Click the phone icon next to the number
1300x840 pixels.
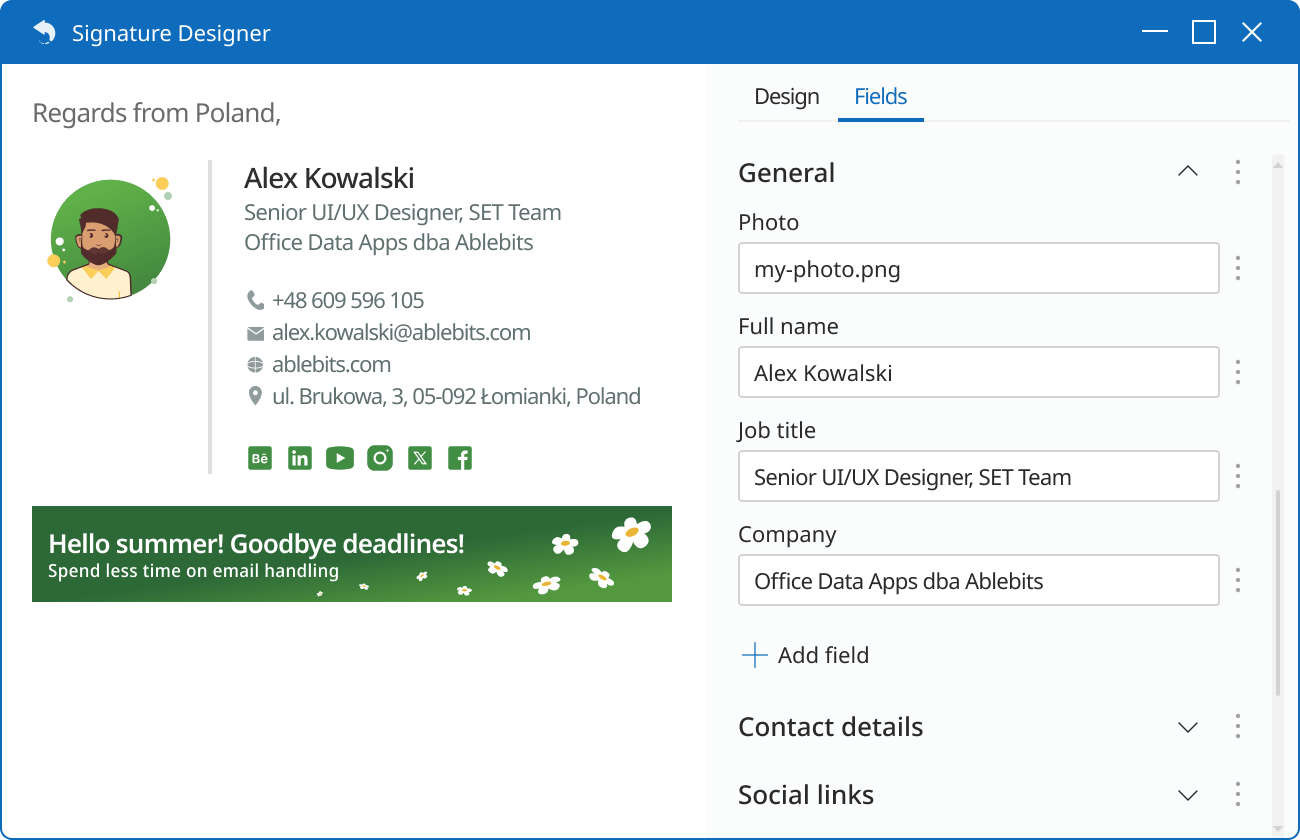(254, 299)
